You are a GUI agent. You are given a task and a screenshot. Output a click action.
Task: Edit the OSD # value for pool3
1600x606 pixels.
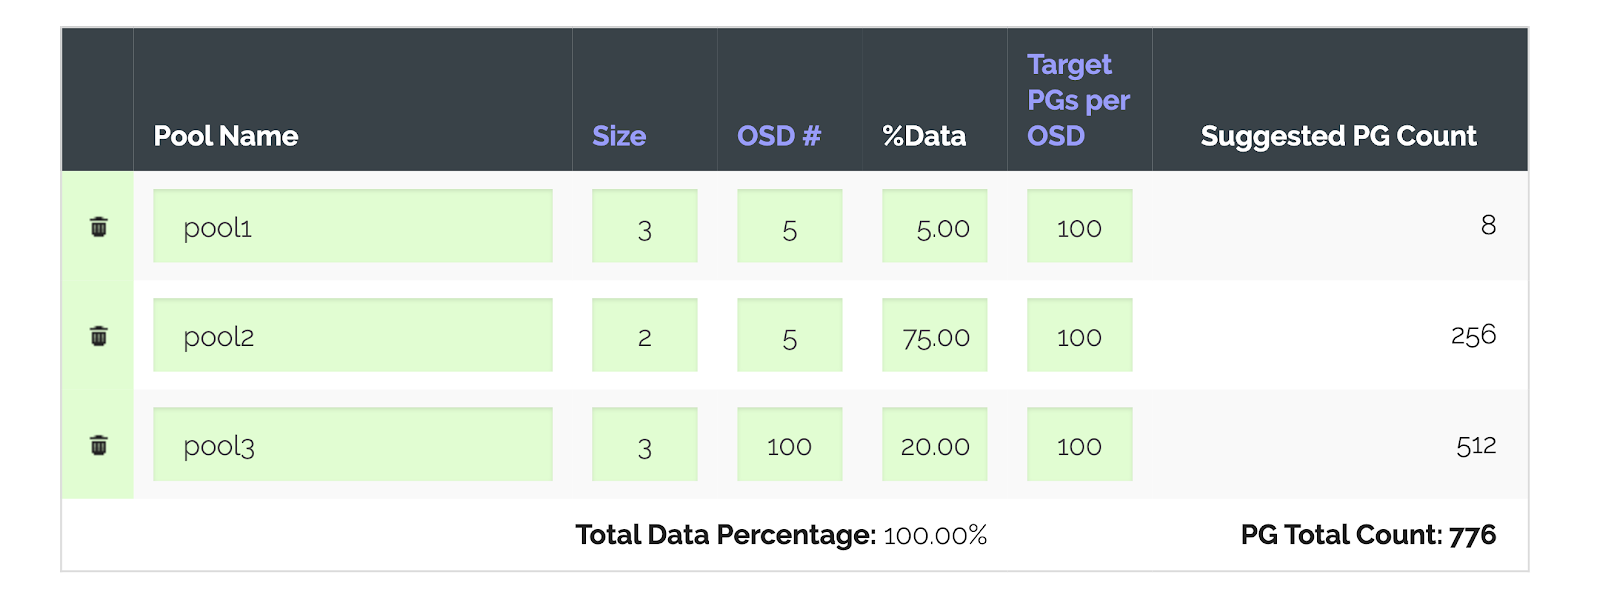[x=789, y=445]
